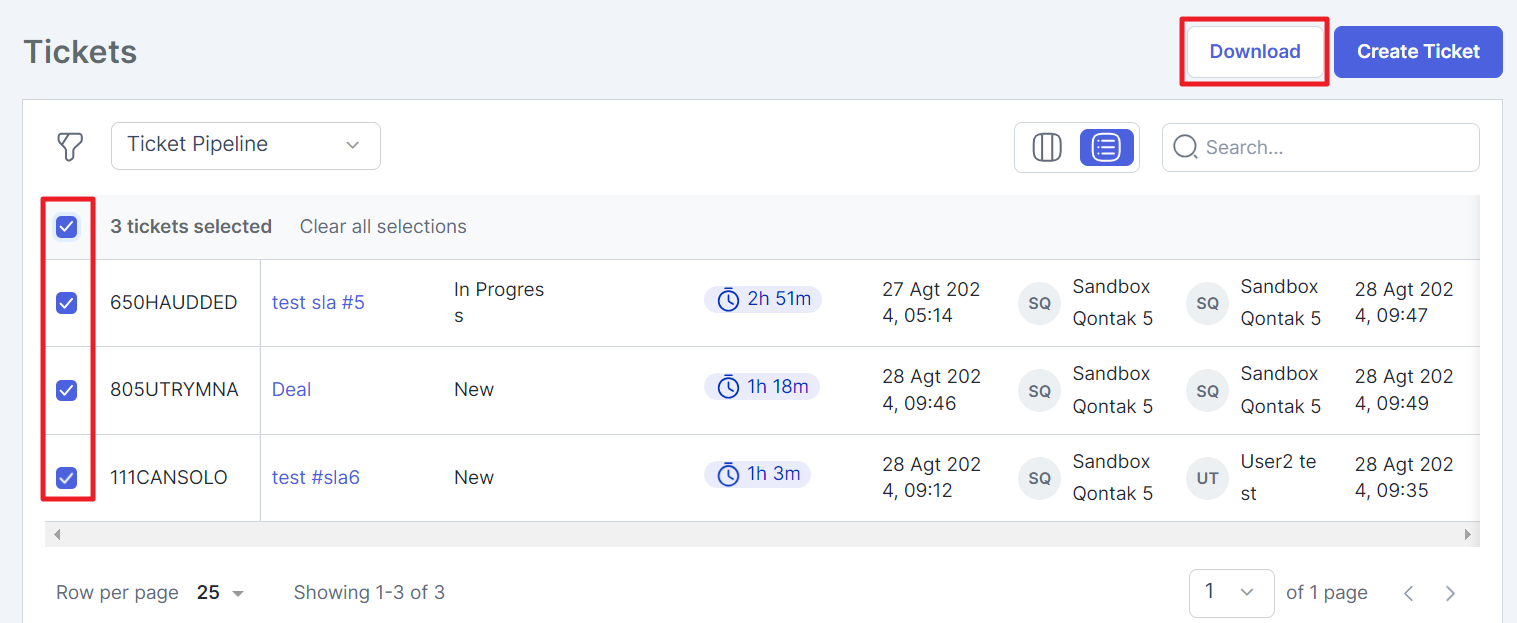Click the SLA timer icon showing 2h 51m
This screenshot has width=1517, height=623.
[729, 299]
